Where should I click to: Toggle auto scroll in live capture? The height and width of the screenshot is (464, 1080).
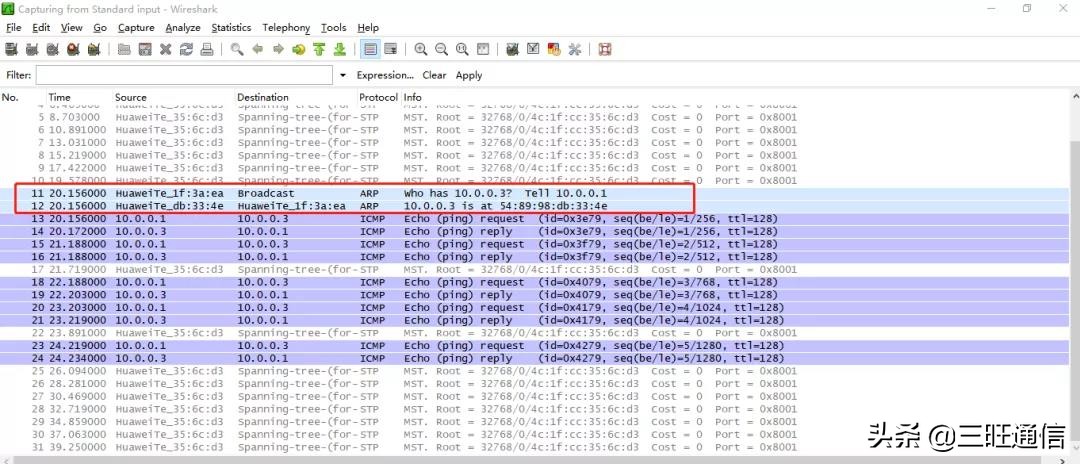(x=391, y=49)
